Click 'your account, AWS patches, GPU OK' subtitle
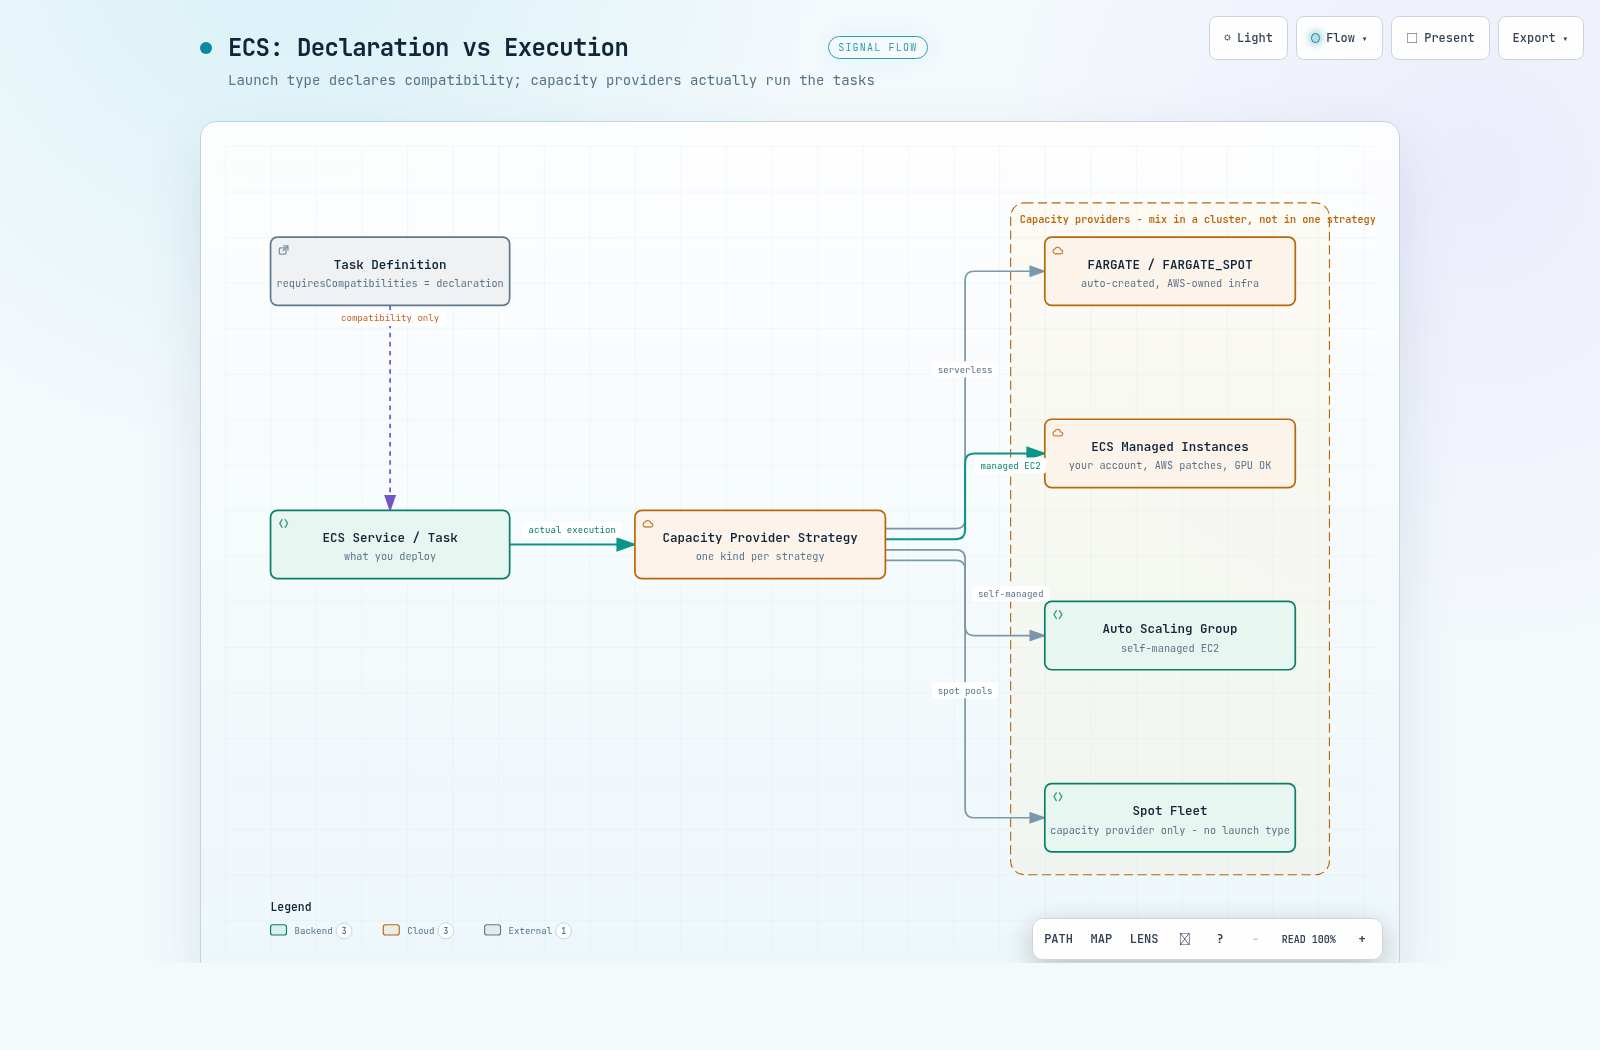 (x=1170, y=466)
